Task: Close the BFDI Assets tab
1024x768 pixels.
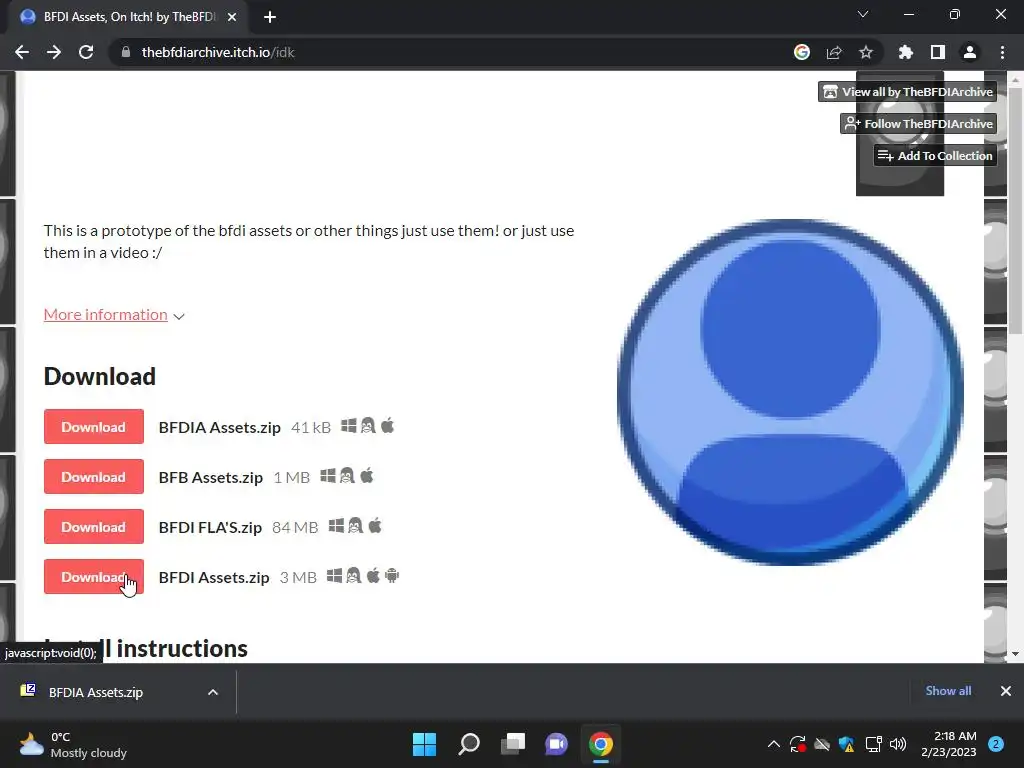Action: pos(232,17)
